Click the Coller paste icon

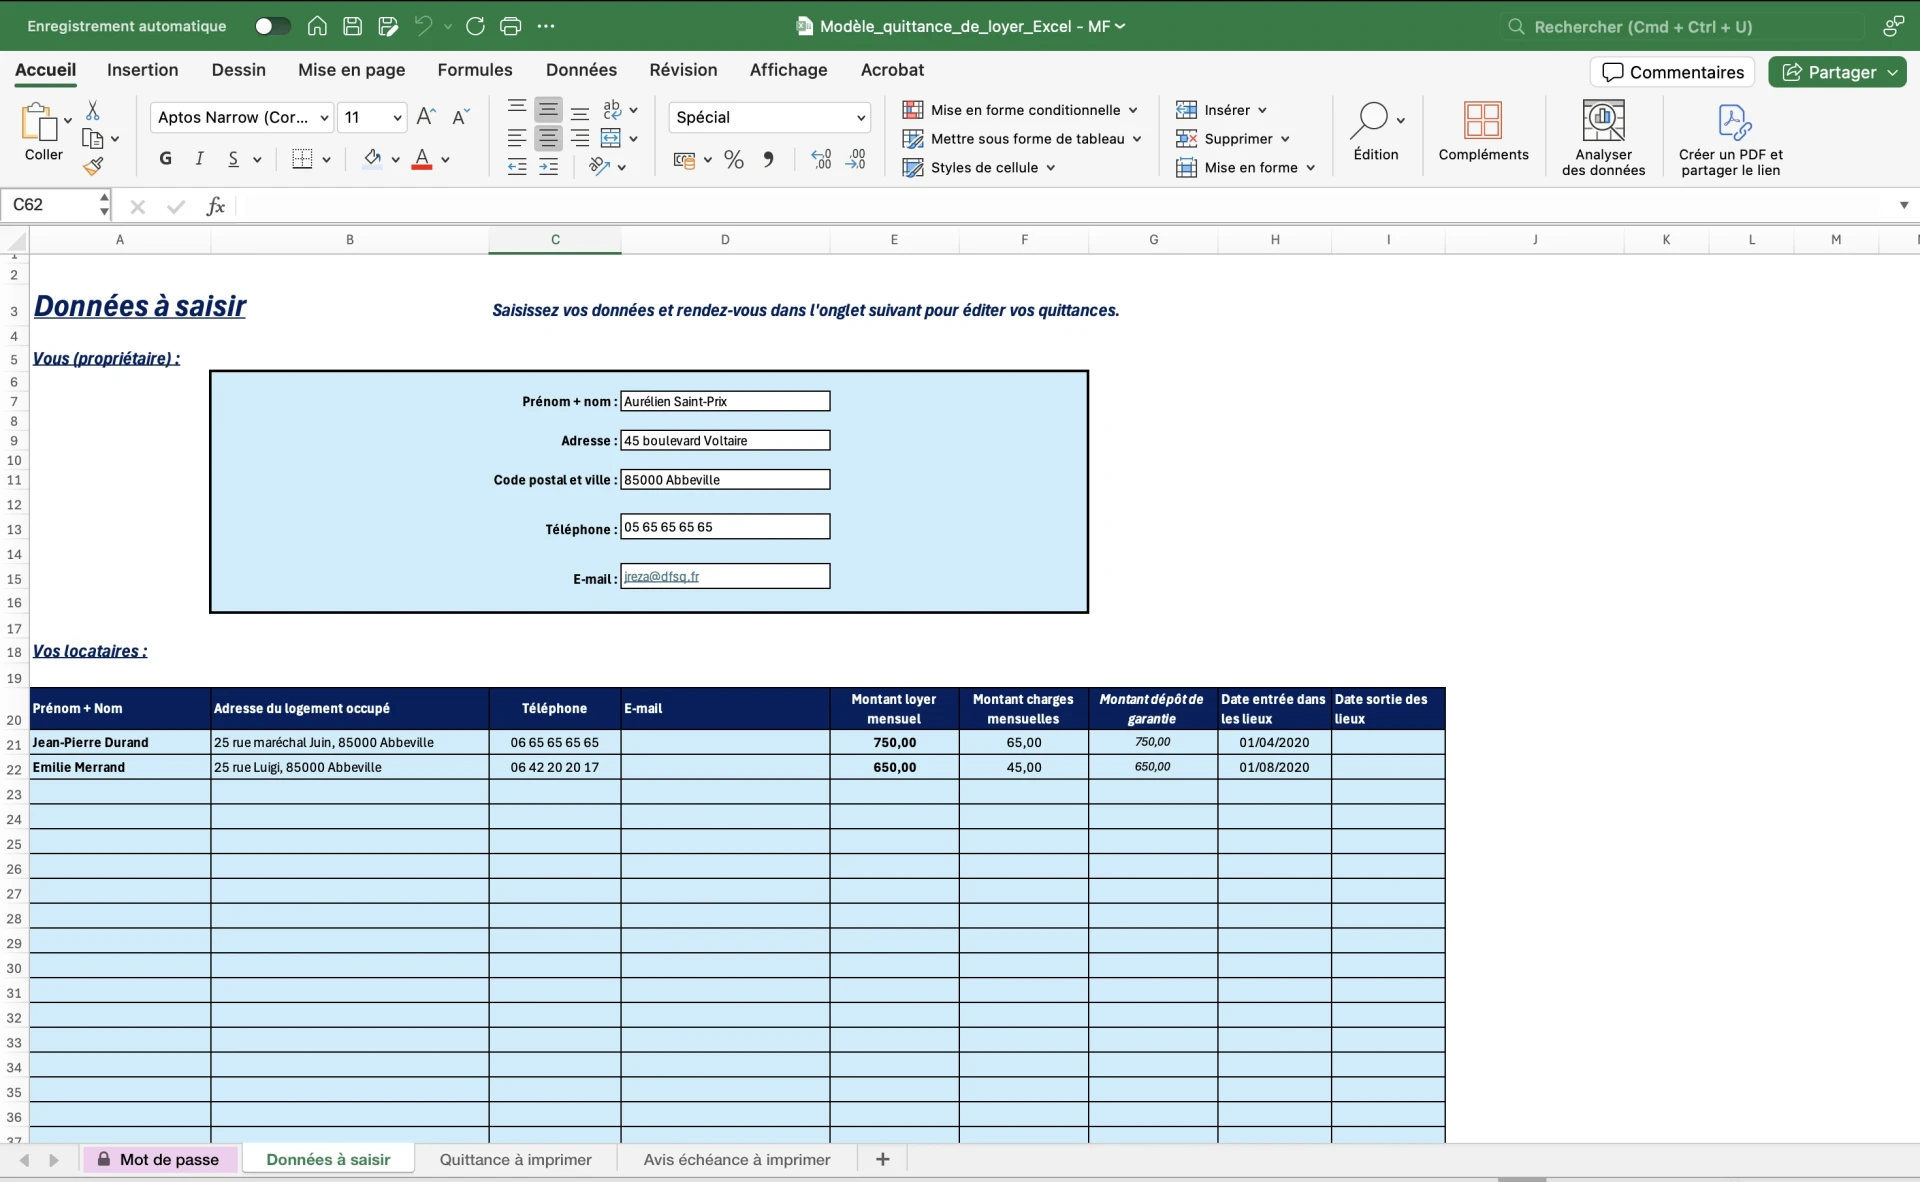coord(39,122)
